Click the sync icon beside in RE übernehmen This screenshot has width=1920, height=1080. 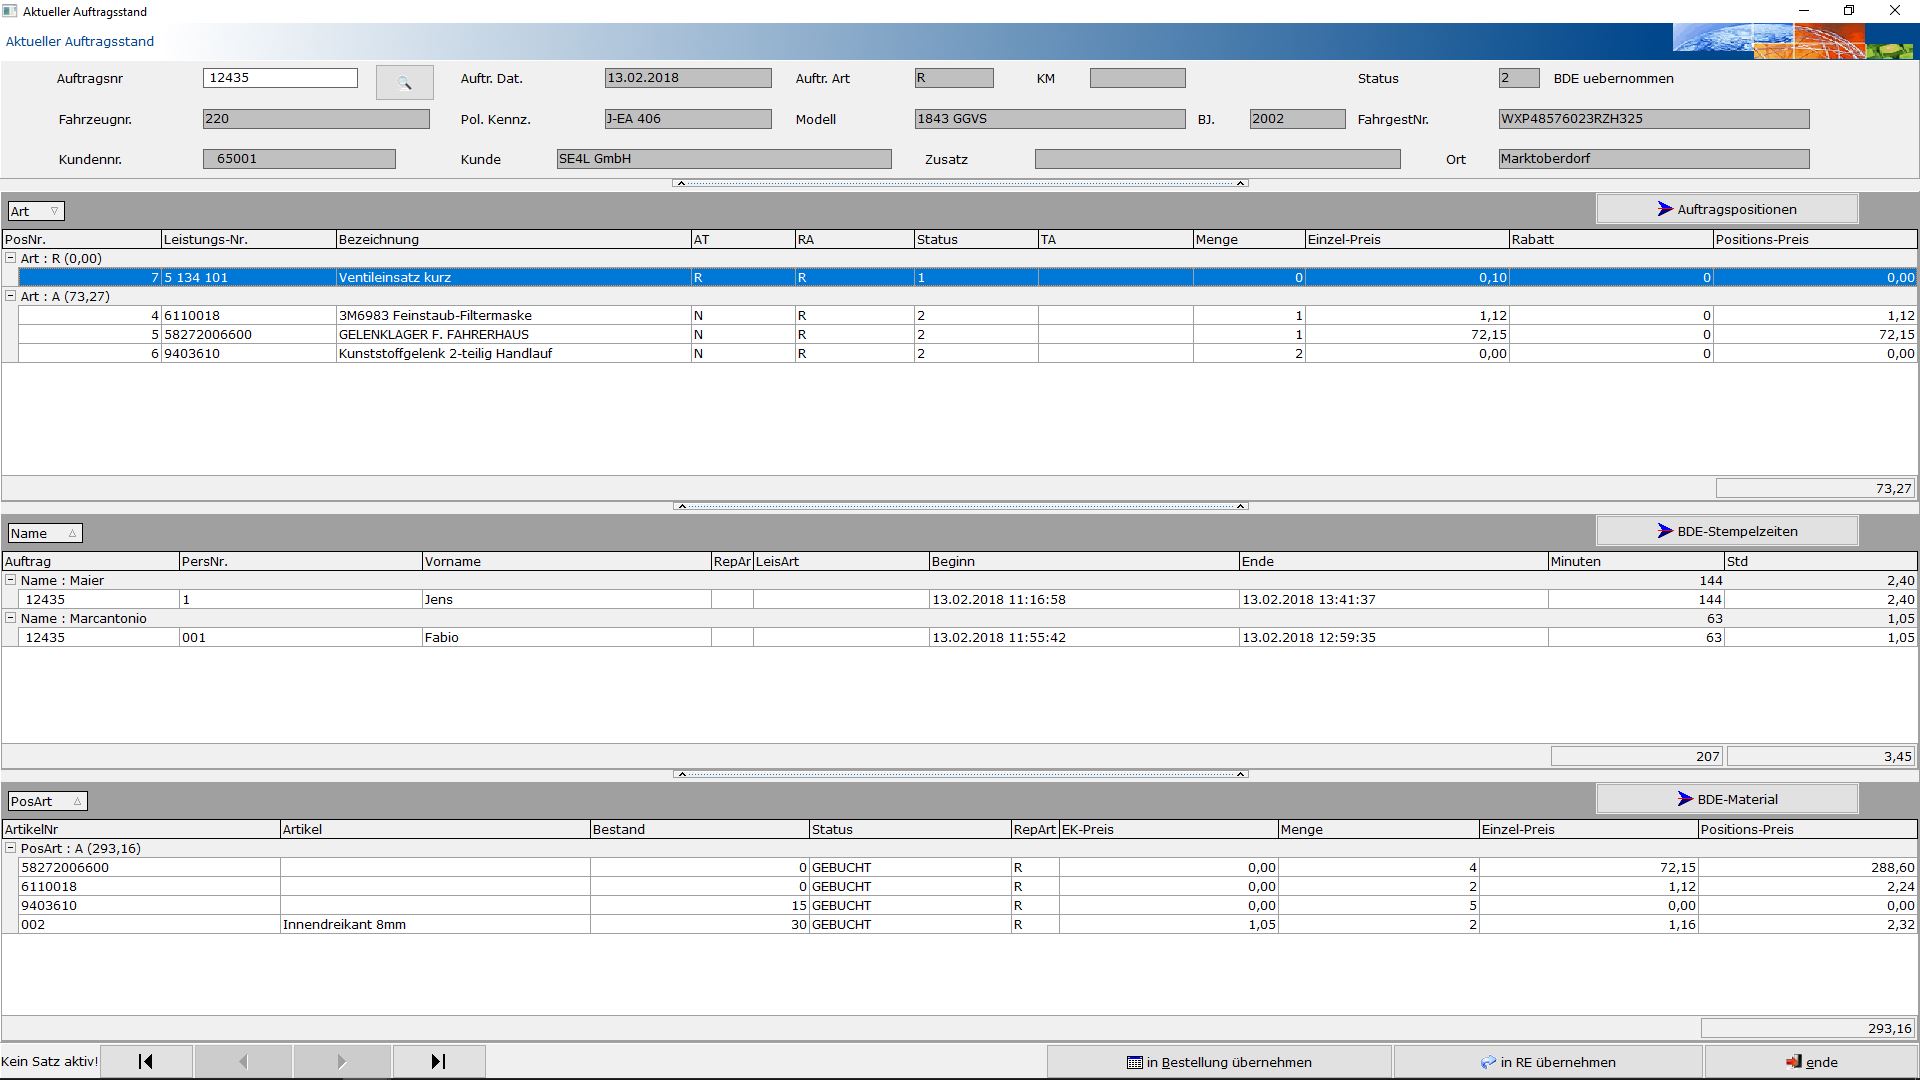[1487, 1062]
